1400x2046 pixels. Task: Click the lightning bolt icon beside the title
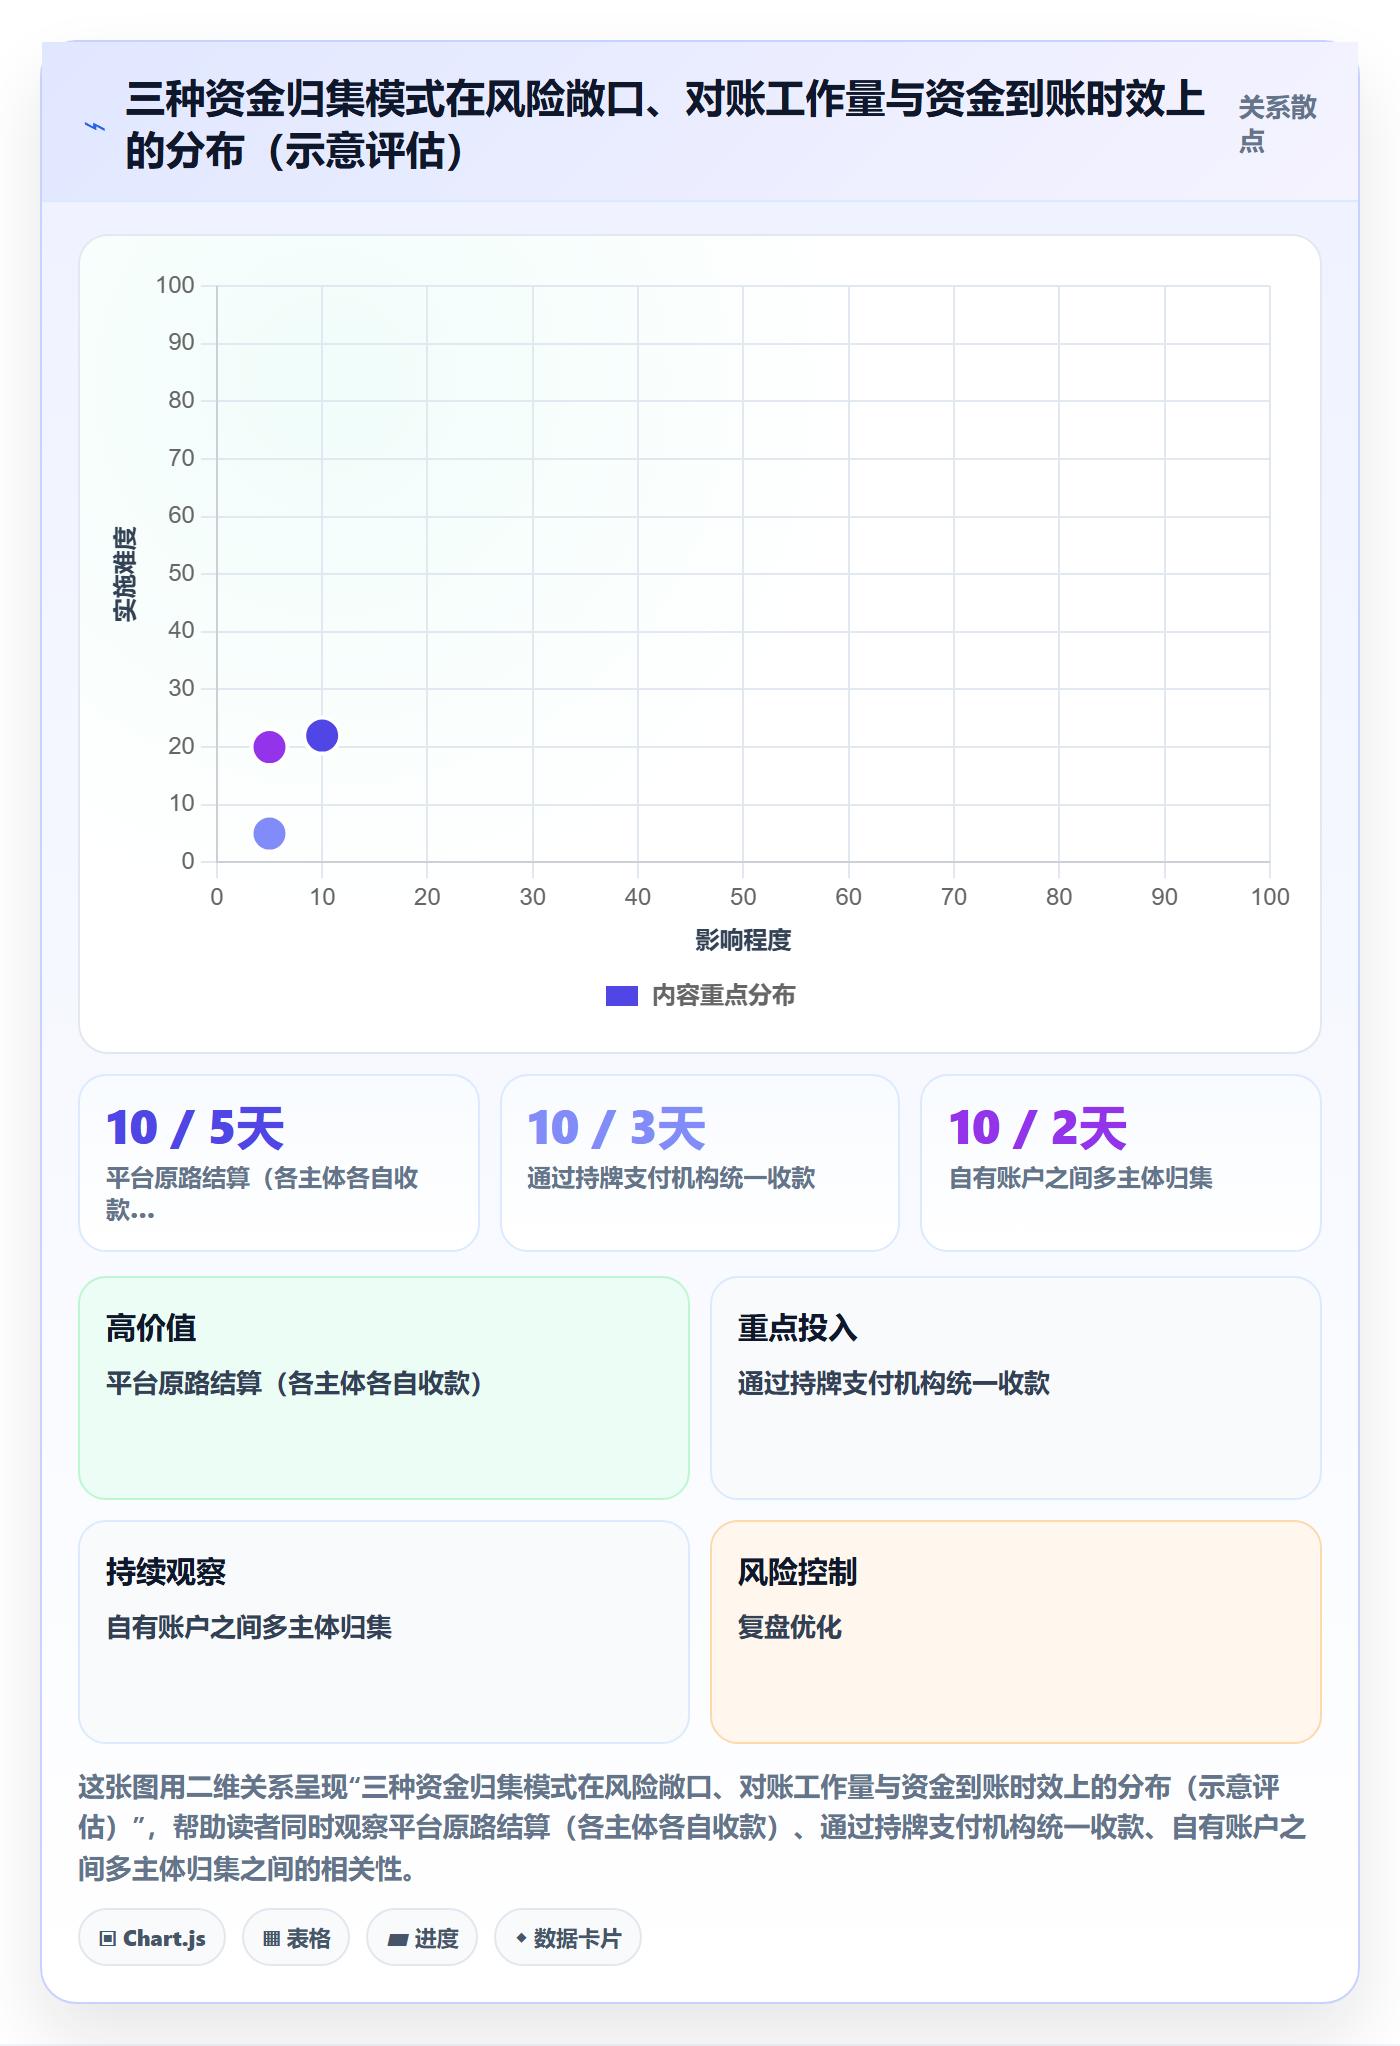click(x=95, y=127)
